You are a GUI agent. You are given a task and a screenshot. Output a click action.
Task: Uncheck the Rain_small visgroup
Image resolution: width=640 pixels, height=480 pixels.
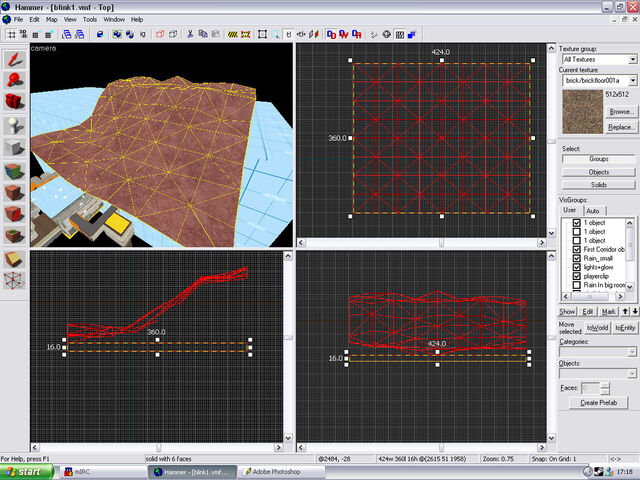point(577,258)
